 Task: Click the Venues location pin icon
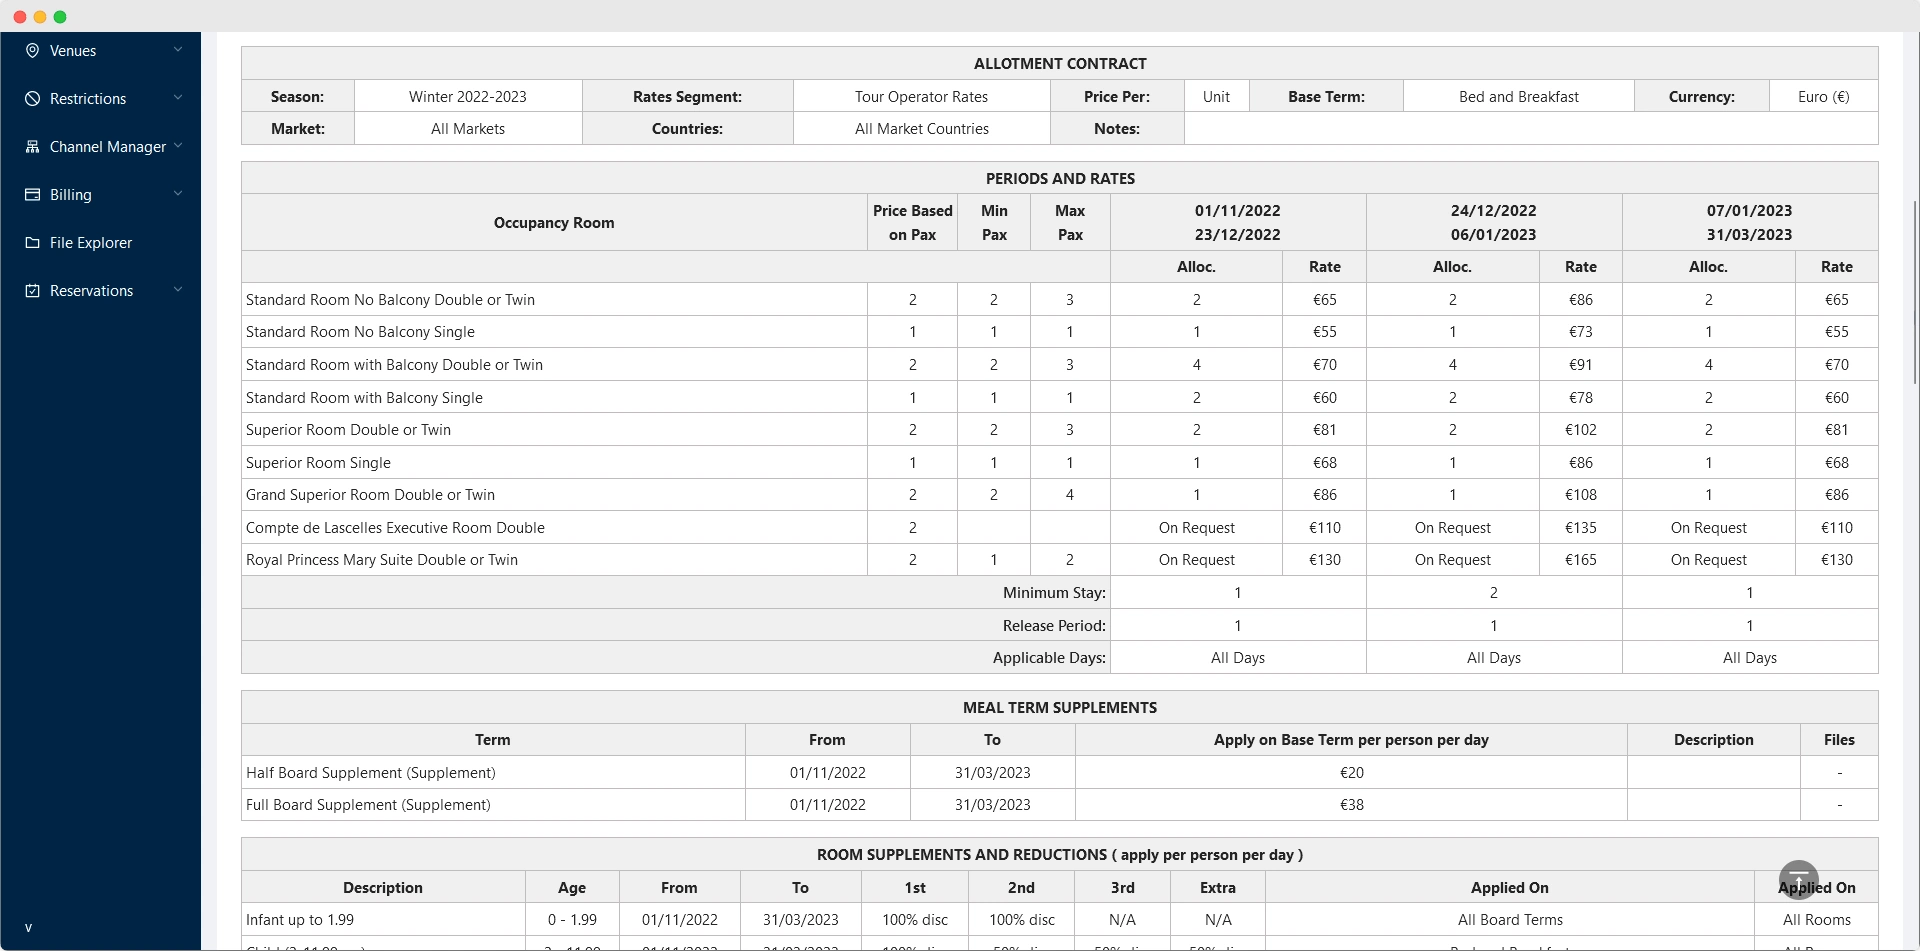coord(32,51)
